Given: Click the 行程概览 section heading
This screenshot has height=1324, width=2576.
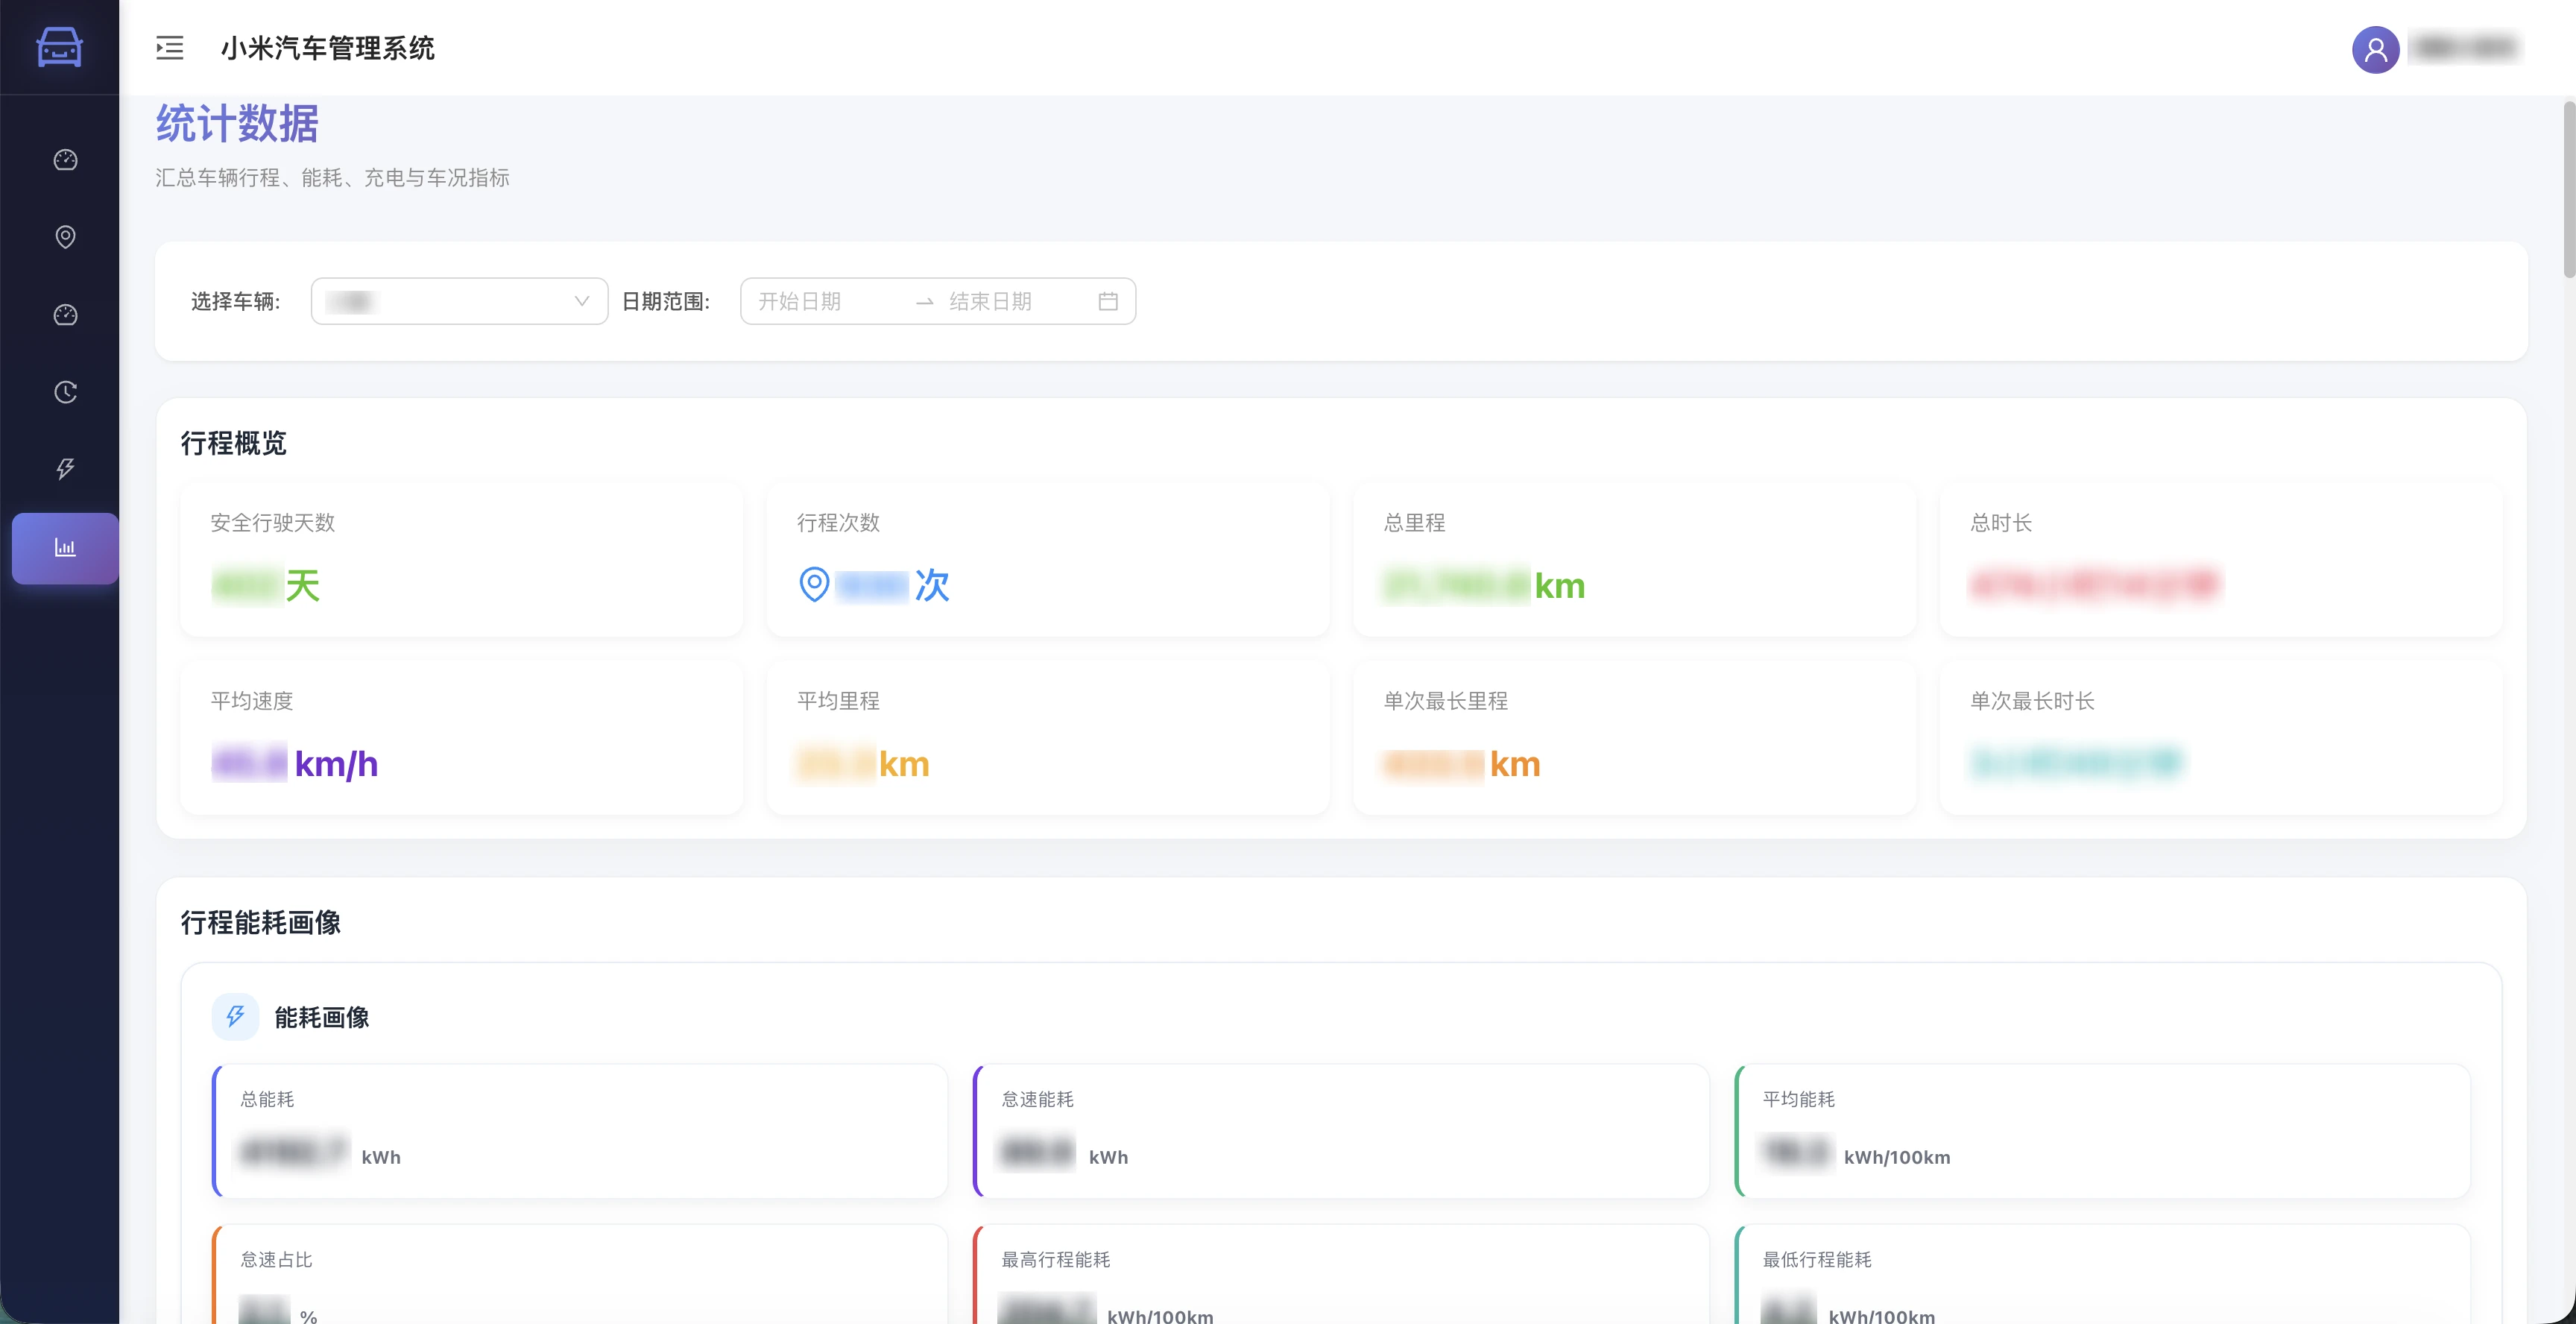Looking at the screenshot, I should [233, 443].
